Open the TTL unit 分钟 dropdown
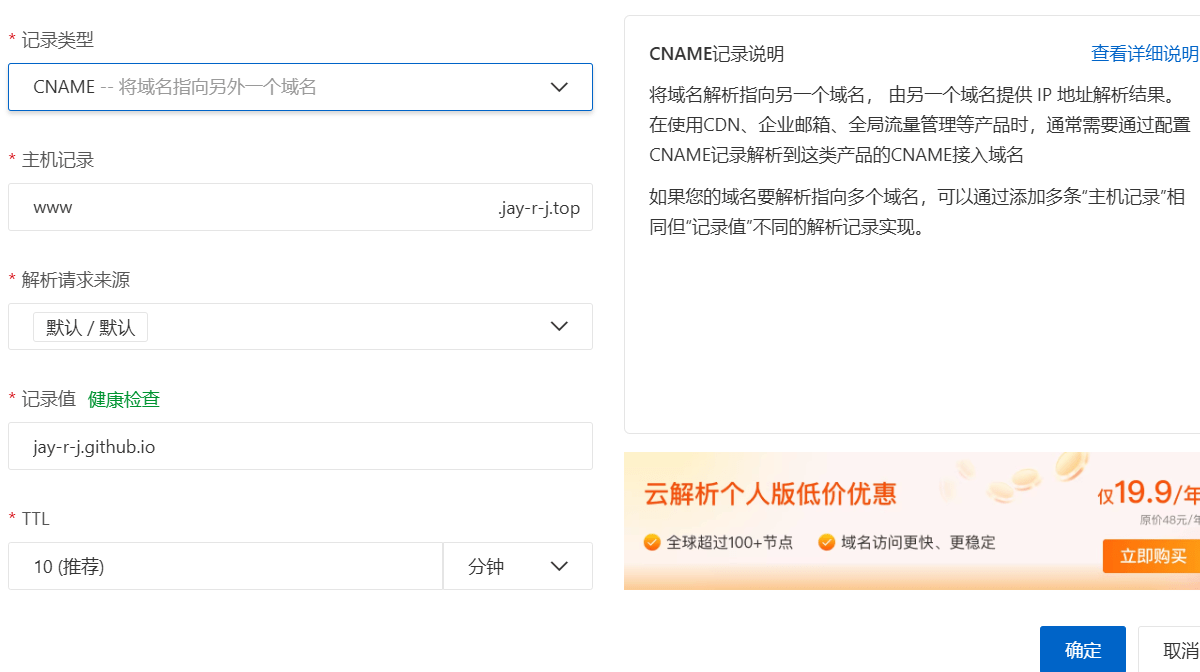Screen dimensions: 1200x672 (517, 567)
